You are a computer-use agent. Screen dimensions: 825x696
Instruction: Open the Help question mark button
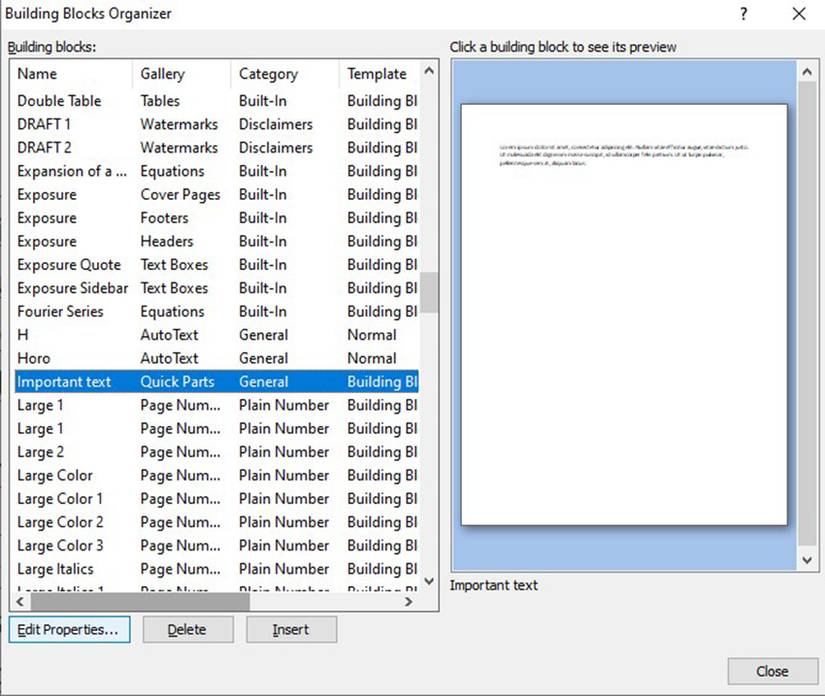(x=743, y=14)
